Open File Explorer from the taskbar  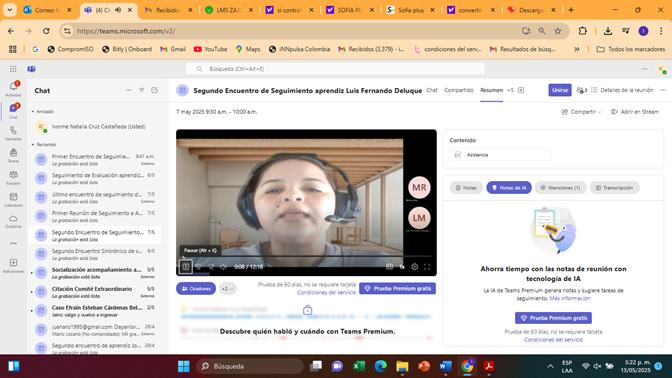[x=402, y=366]
